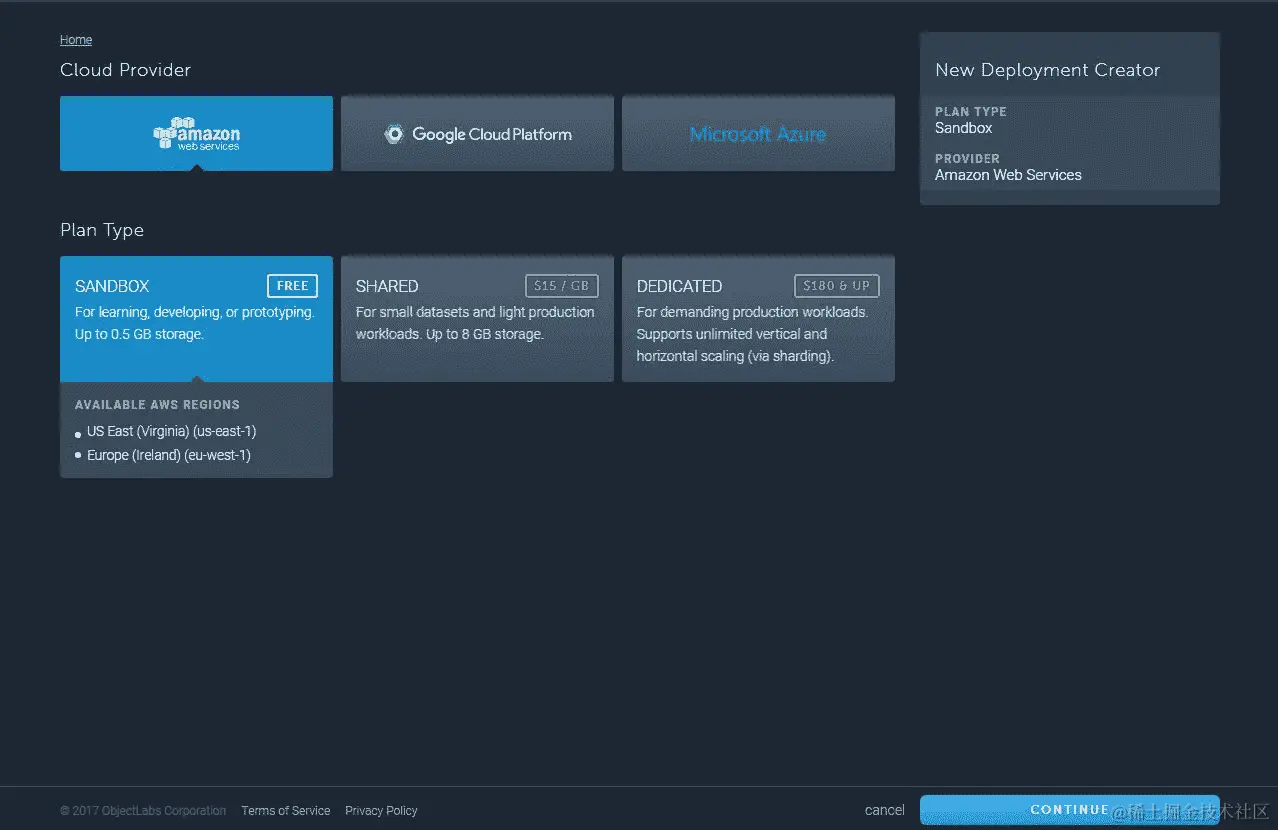Select the Amazon Web Services provider card

[x=196, y=133]
